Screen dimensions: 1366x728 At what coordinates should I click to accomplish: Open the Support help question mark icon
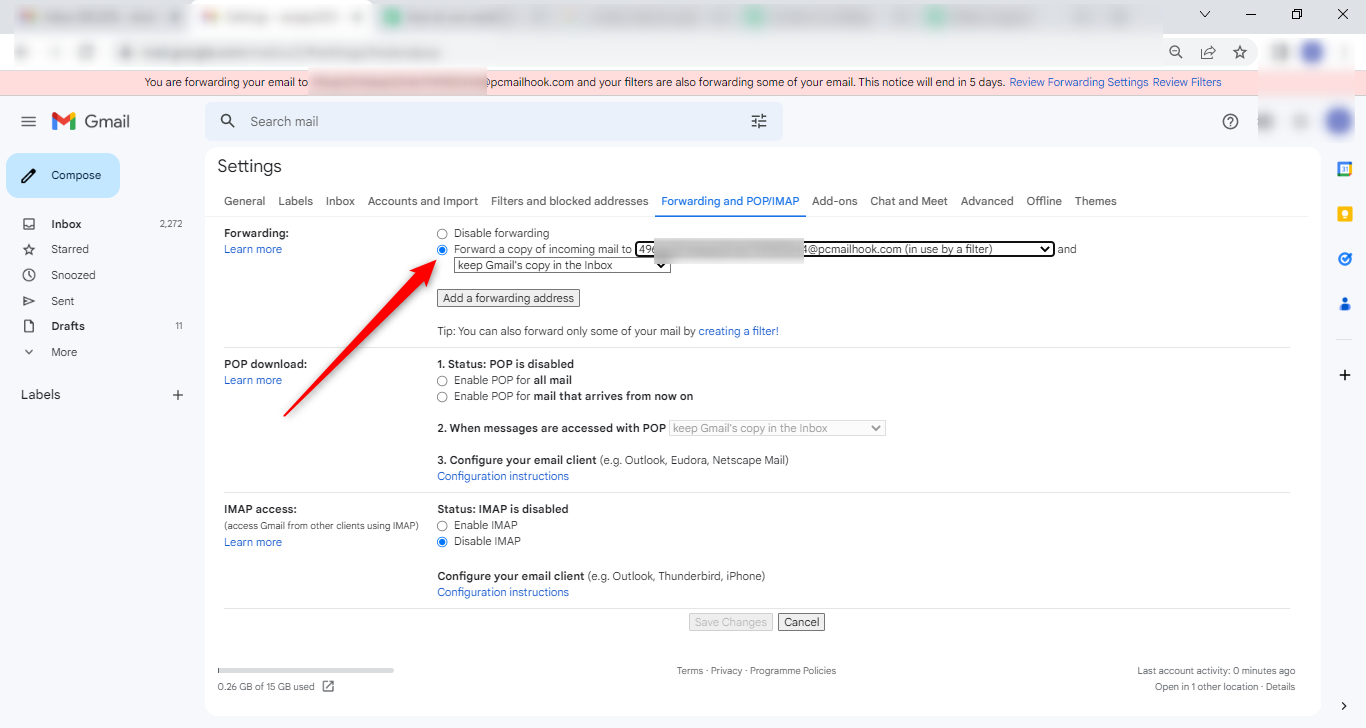coord(1230,121)
